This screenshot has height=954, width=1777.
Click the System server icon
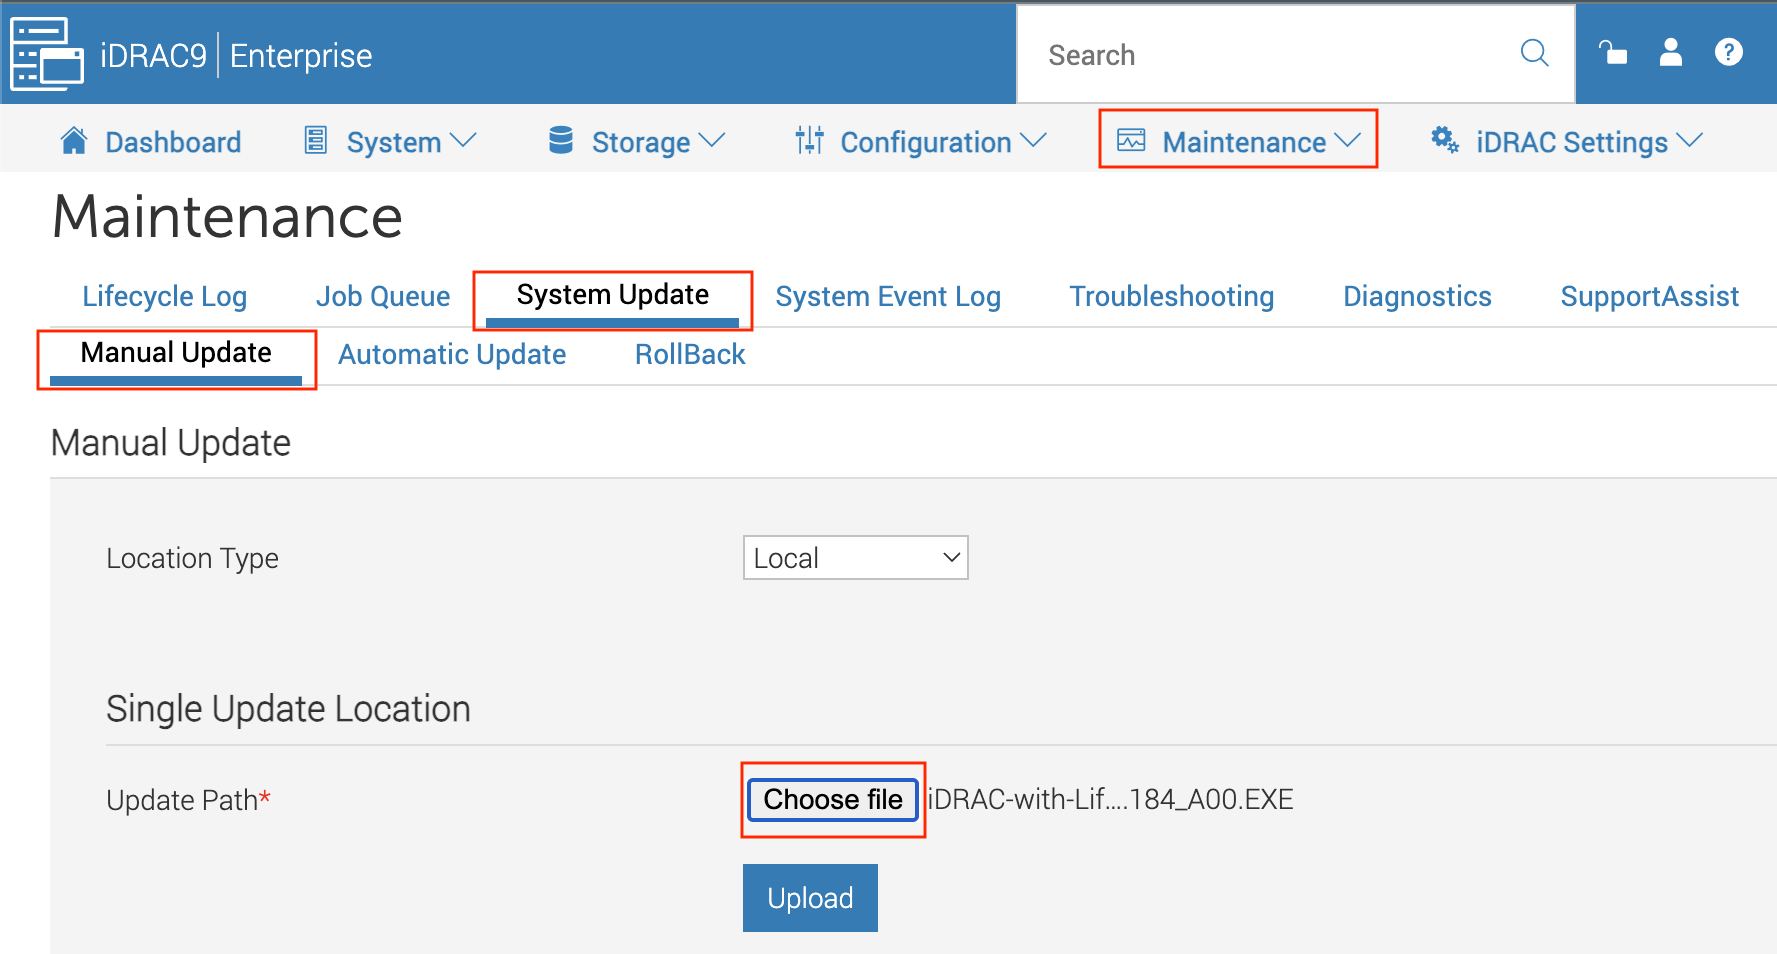pyautogui.click(x=316, y=140)
